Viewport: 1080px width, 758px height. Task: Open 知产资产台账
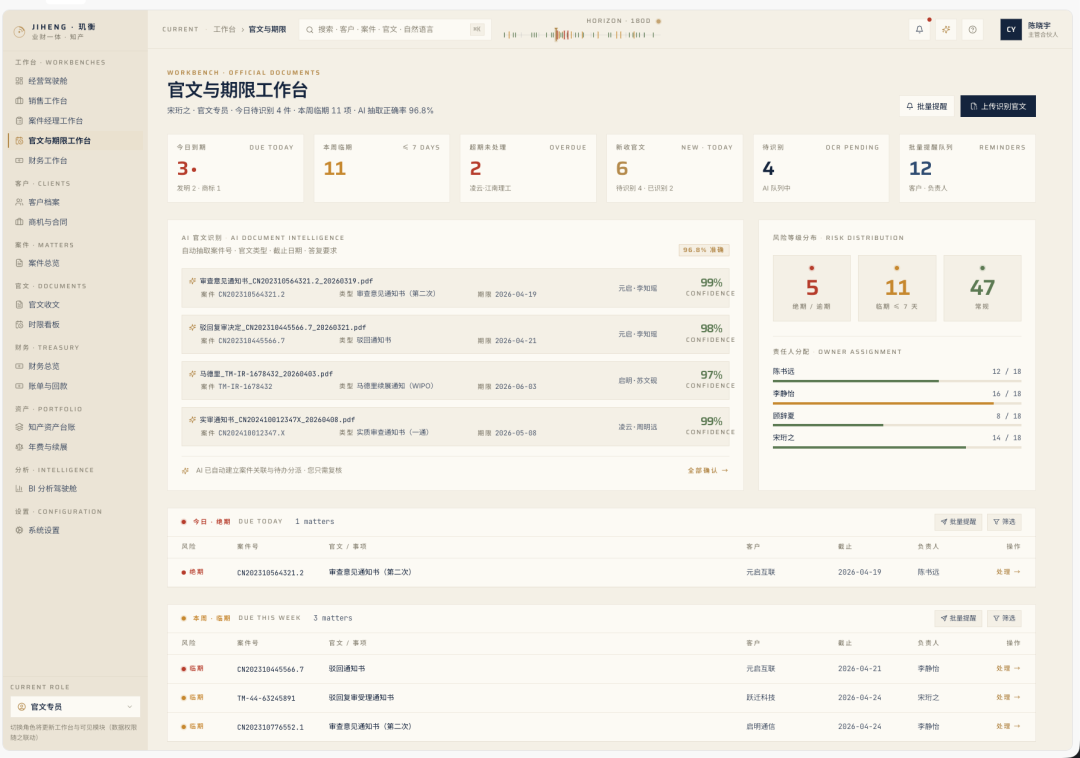click(74, 427)
